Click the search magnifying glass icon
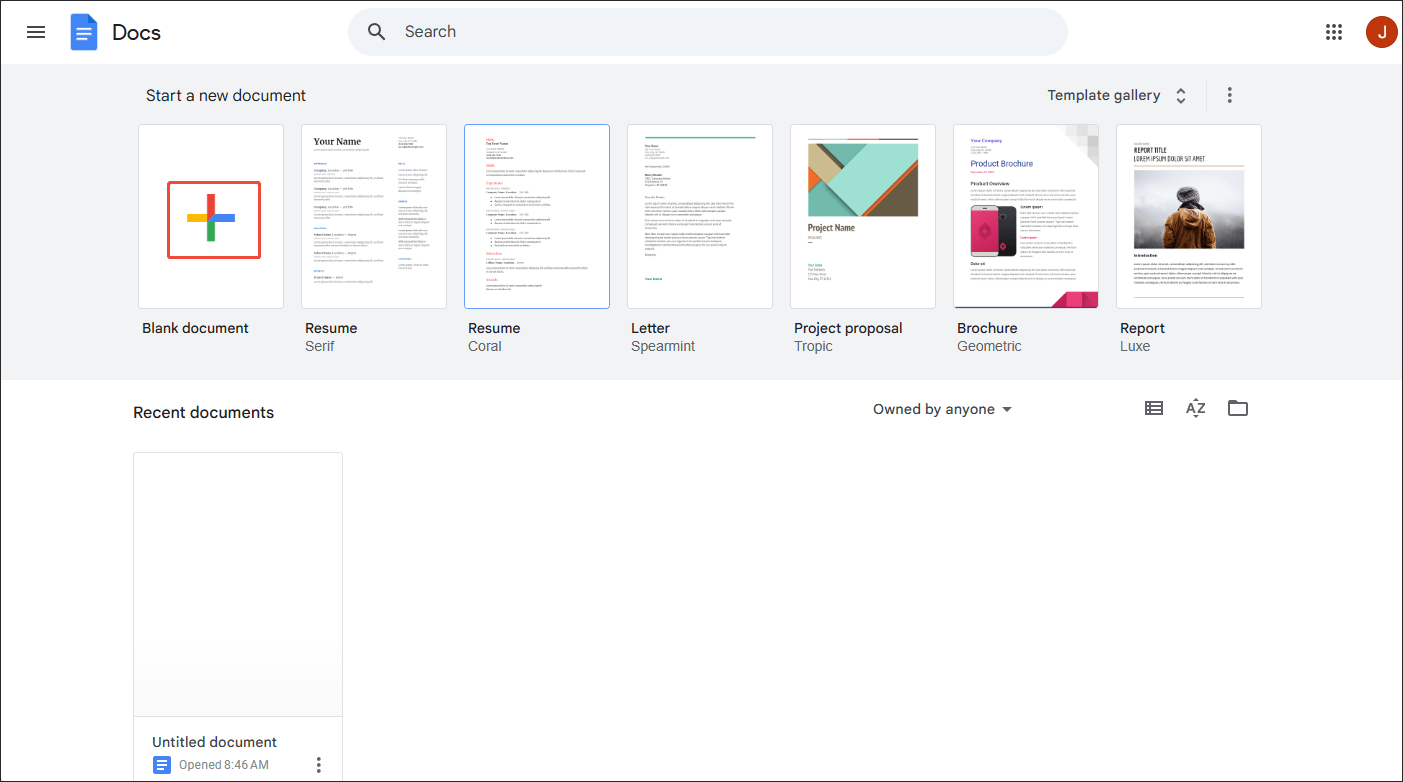Image resolution: width=1403 pixels, height=782 pixels. 376,31
